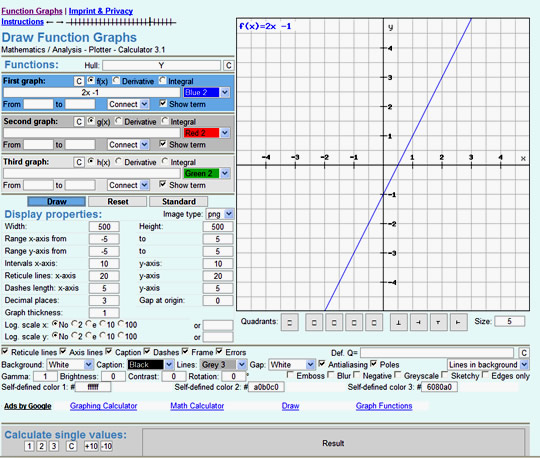
Task: Enable the Greyscale checkbox
Action: (398, 374)
